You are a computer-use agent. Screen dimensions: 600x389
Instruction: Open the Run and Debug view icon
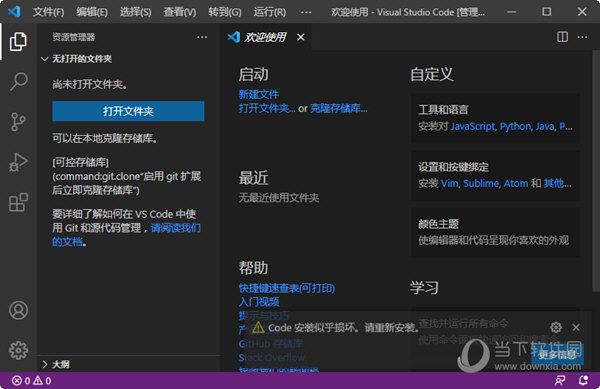pyautogui.click(x=18, y=162)
